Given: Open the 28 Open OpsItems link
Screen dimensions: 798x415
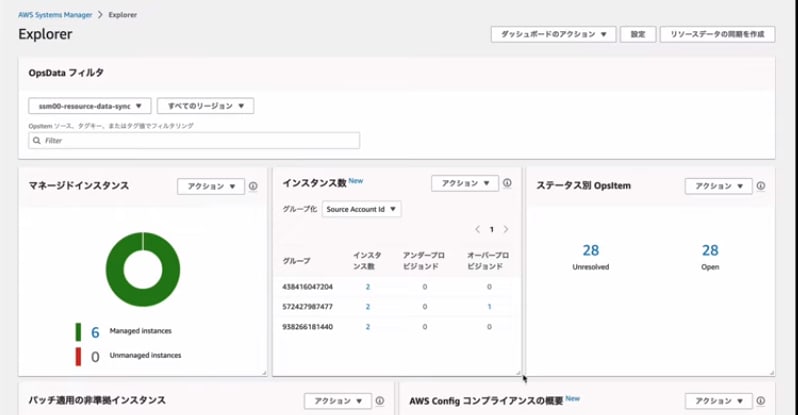Looking at the screenshot, I should coord(710,251).
